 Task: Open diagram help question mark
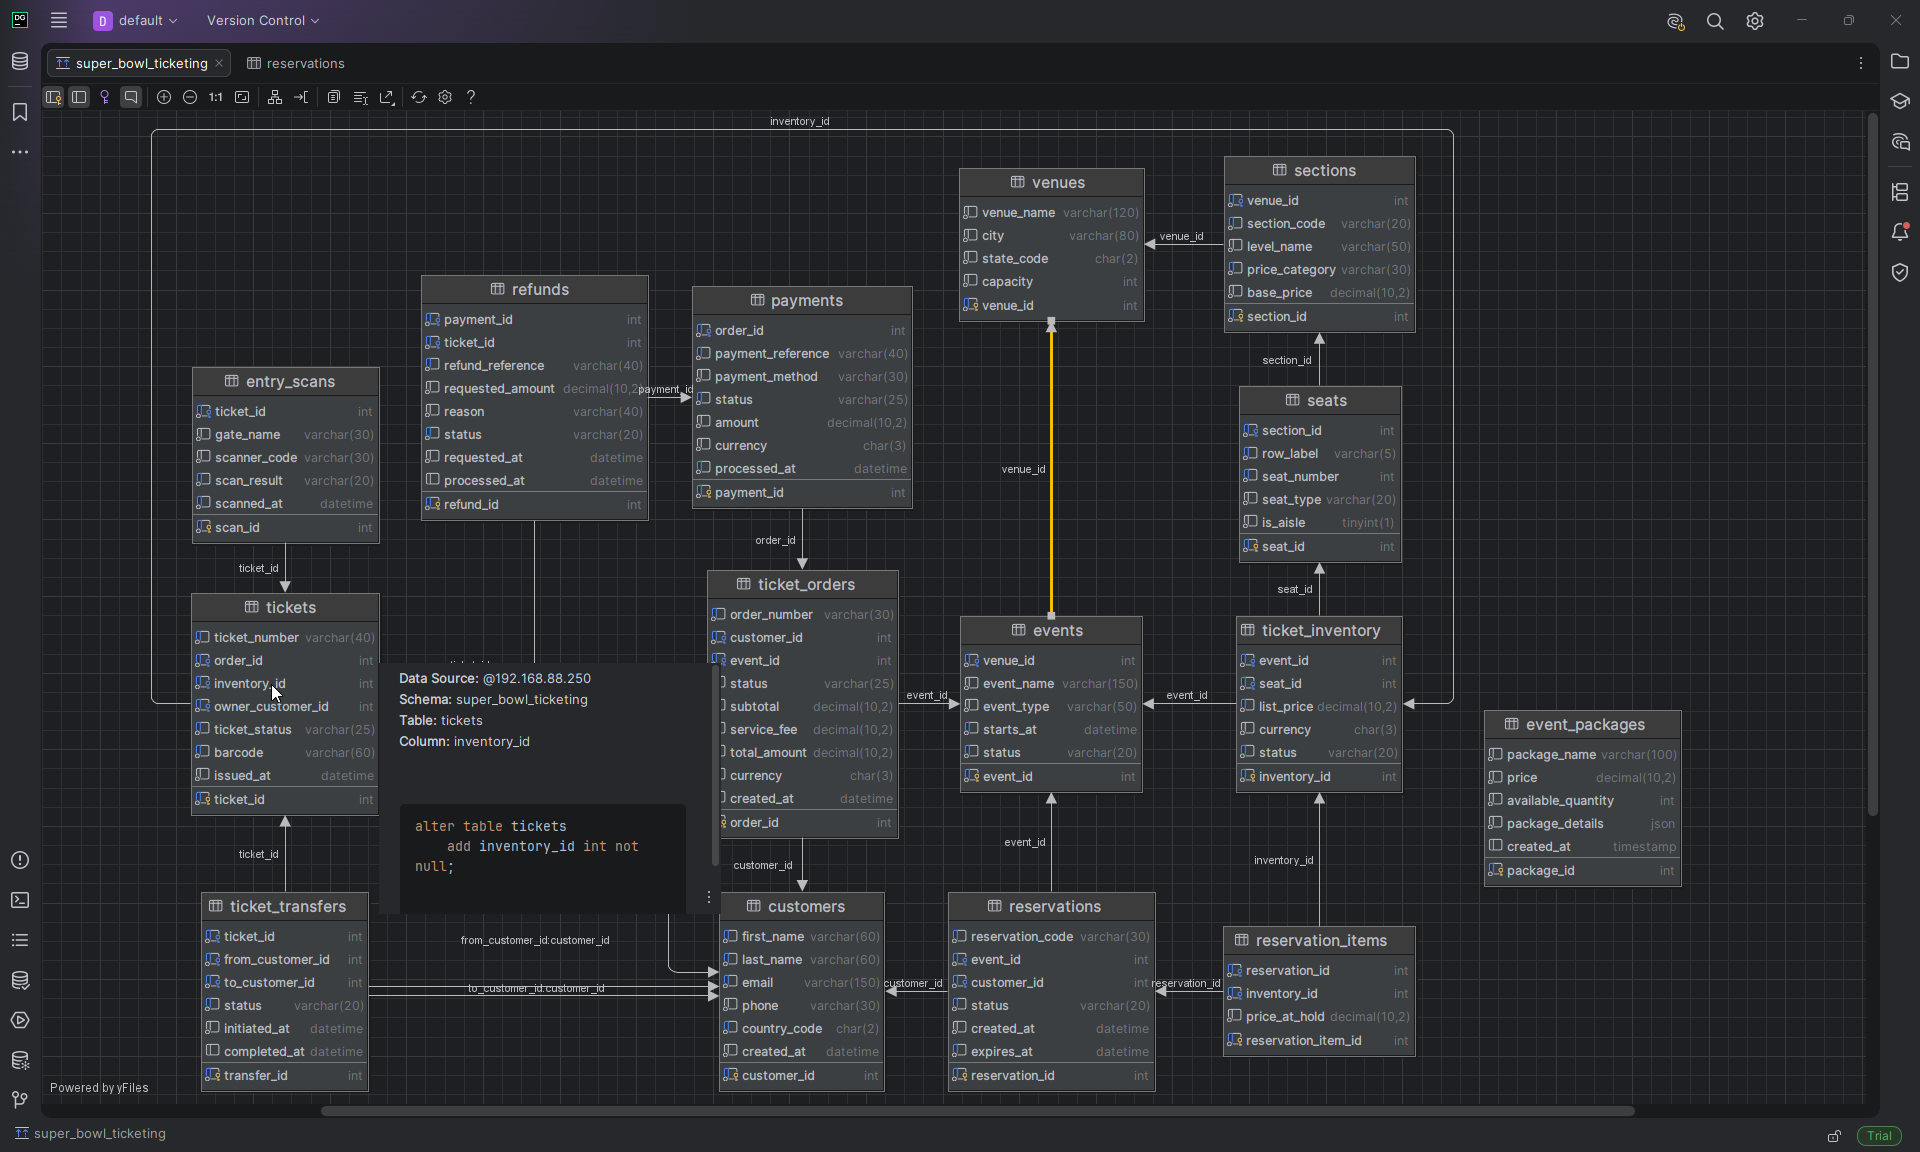click(x=471, y=97)
